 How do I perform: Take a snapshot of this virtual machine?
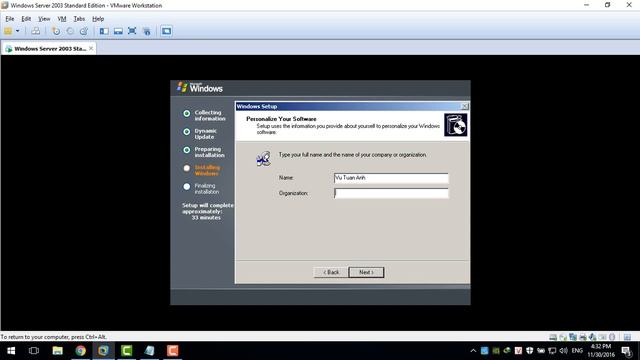pyautogui.click(x=56, y=31)
